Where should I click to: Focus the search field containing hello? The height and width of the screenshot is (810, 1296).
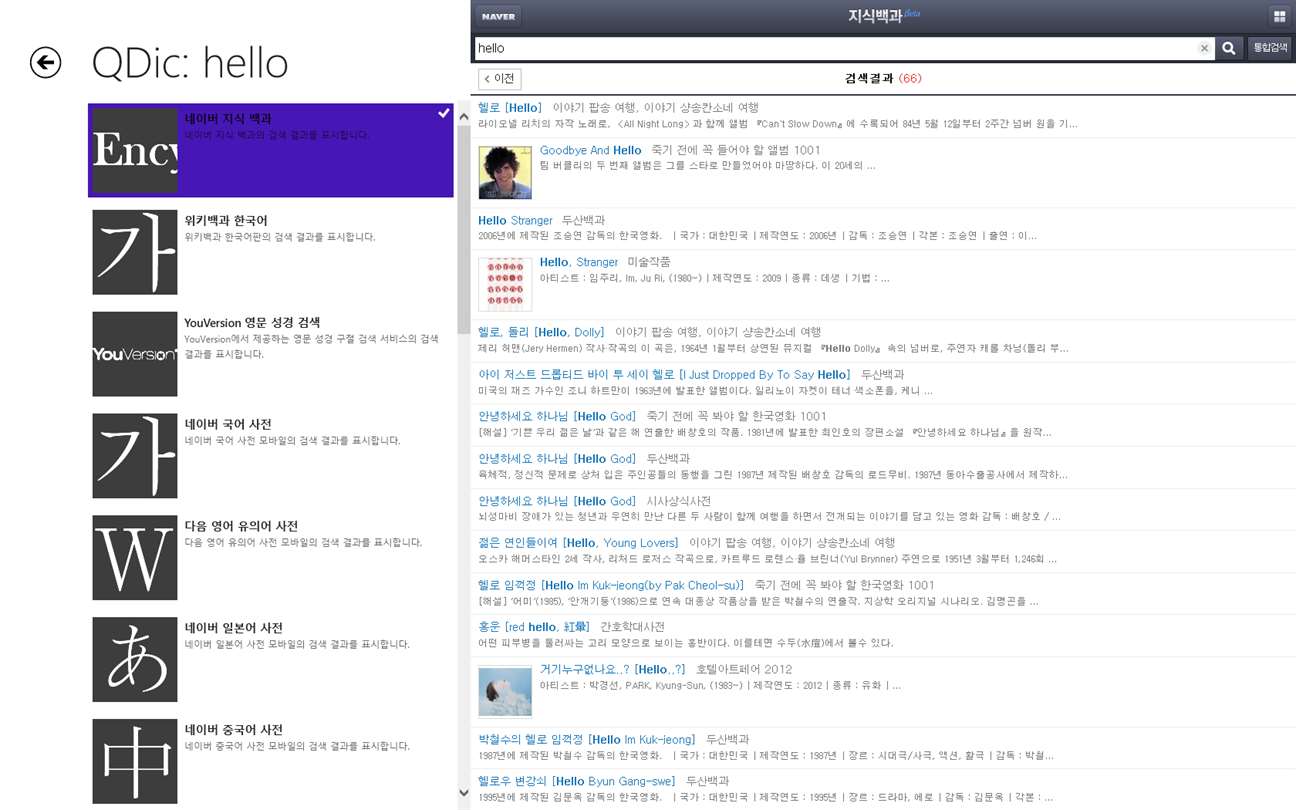point(836,48)
